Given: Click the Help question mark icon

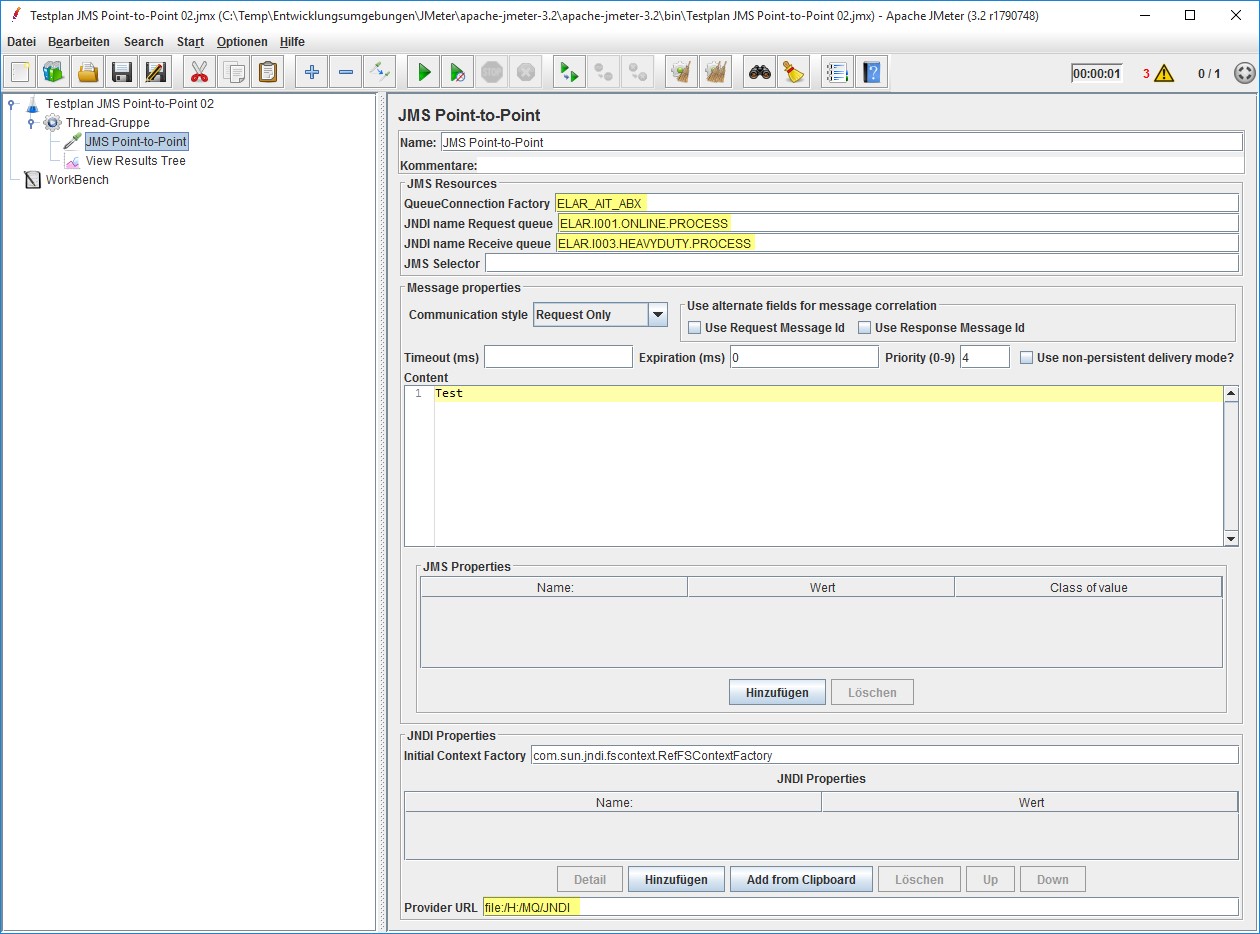Looking at the screenshot, I should pos(872,72).
